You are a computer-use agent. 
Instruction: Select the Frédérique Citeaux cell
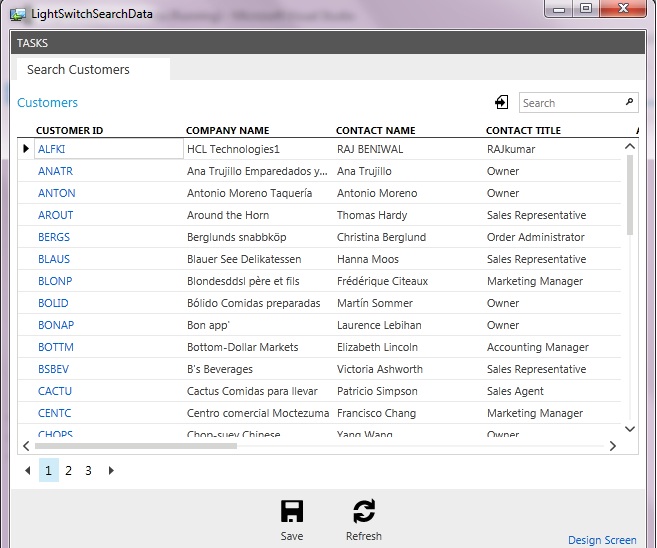(383, 281)
